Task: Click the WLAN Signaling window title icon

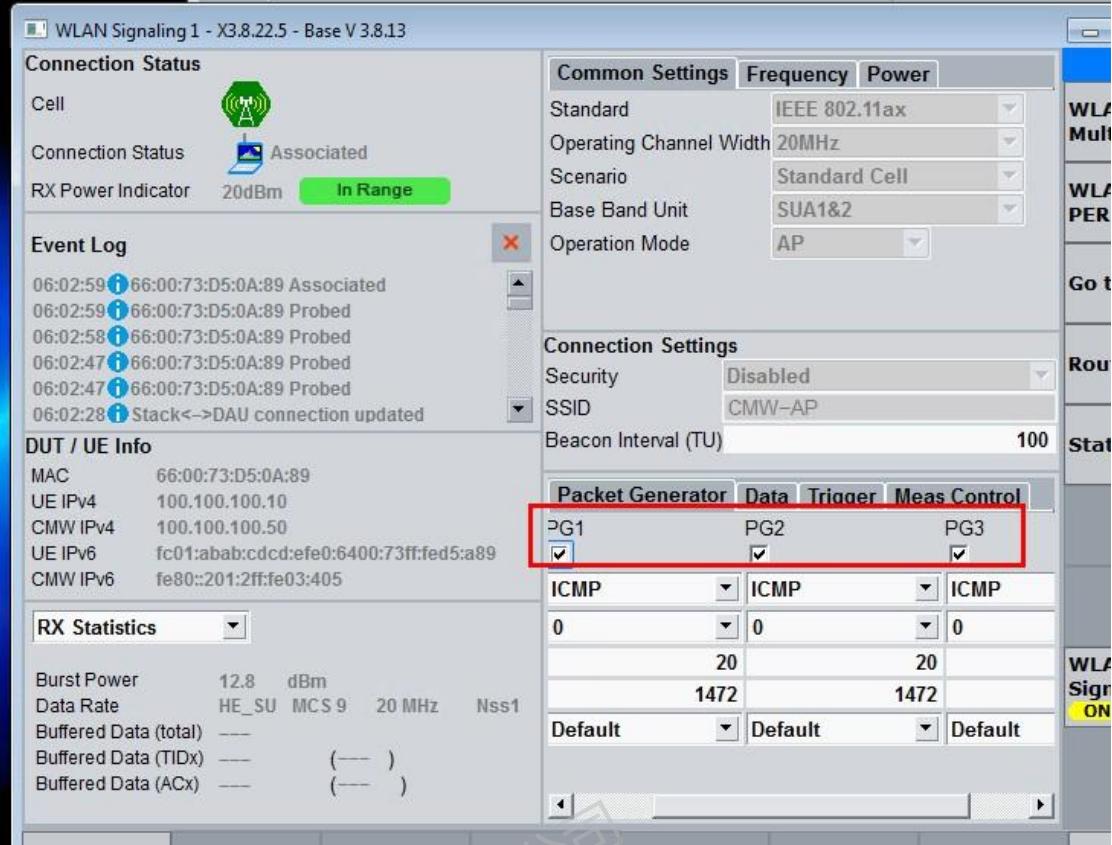Action: pos(35,30)
